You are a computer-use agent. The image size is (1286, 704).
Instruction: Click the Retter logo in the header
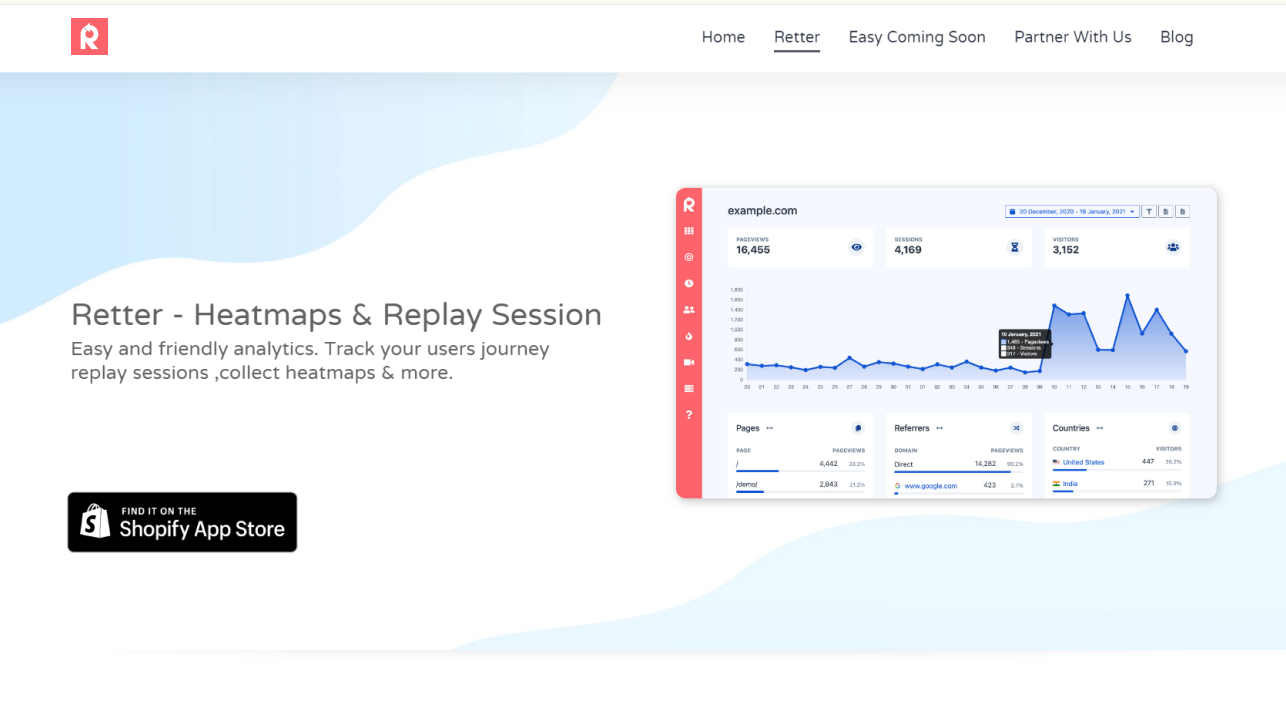(x=89, y=37)
